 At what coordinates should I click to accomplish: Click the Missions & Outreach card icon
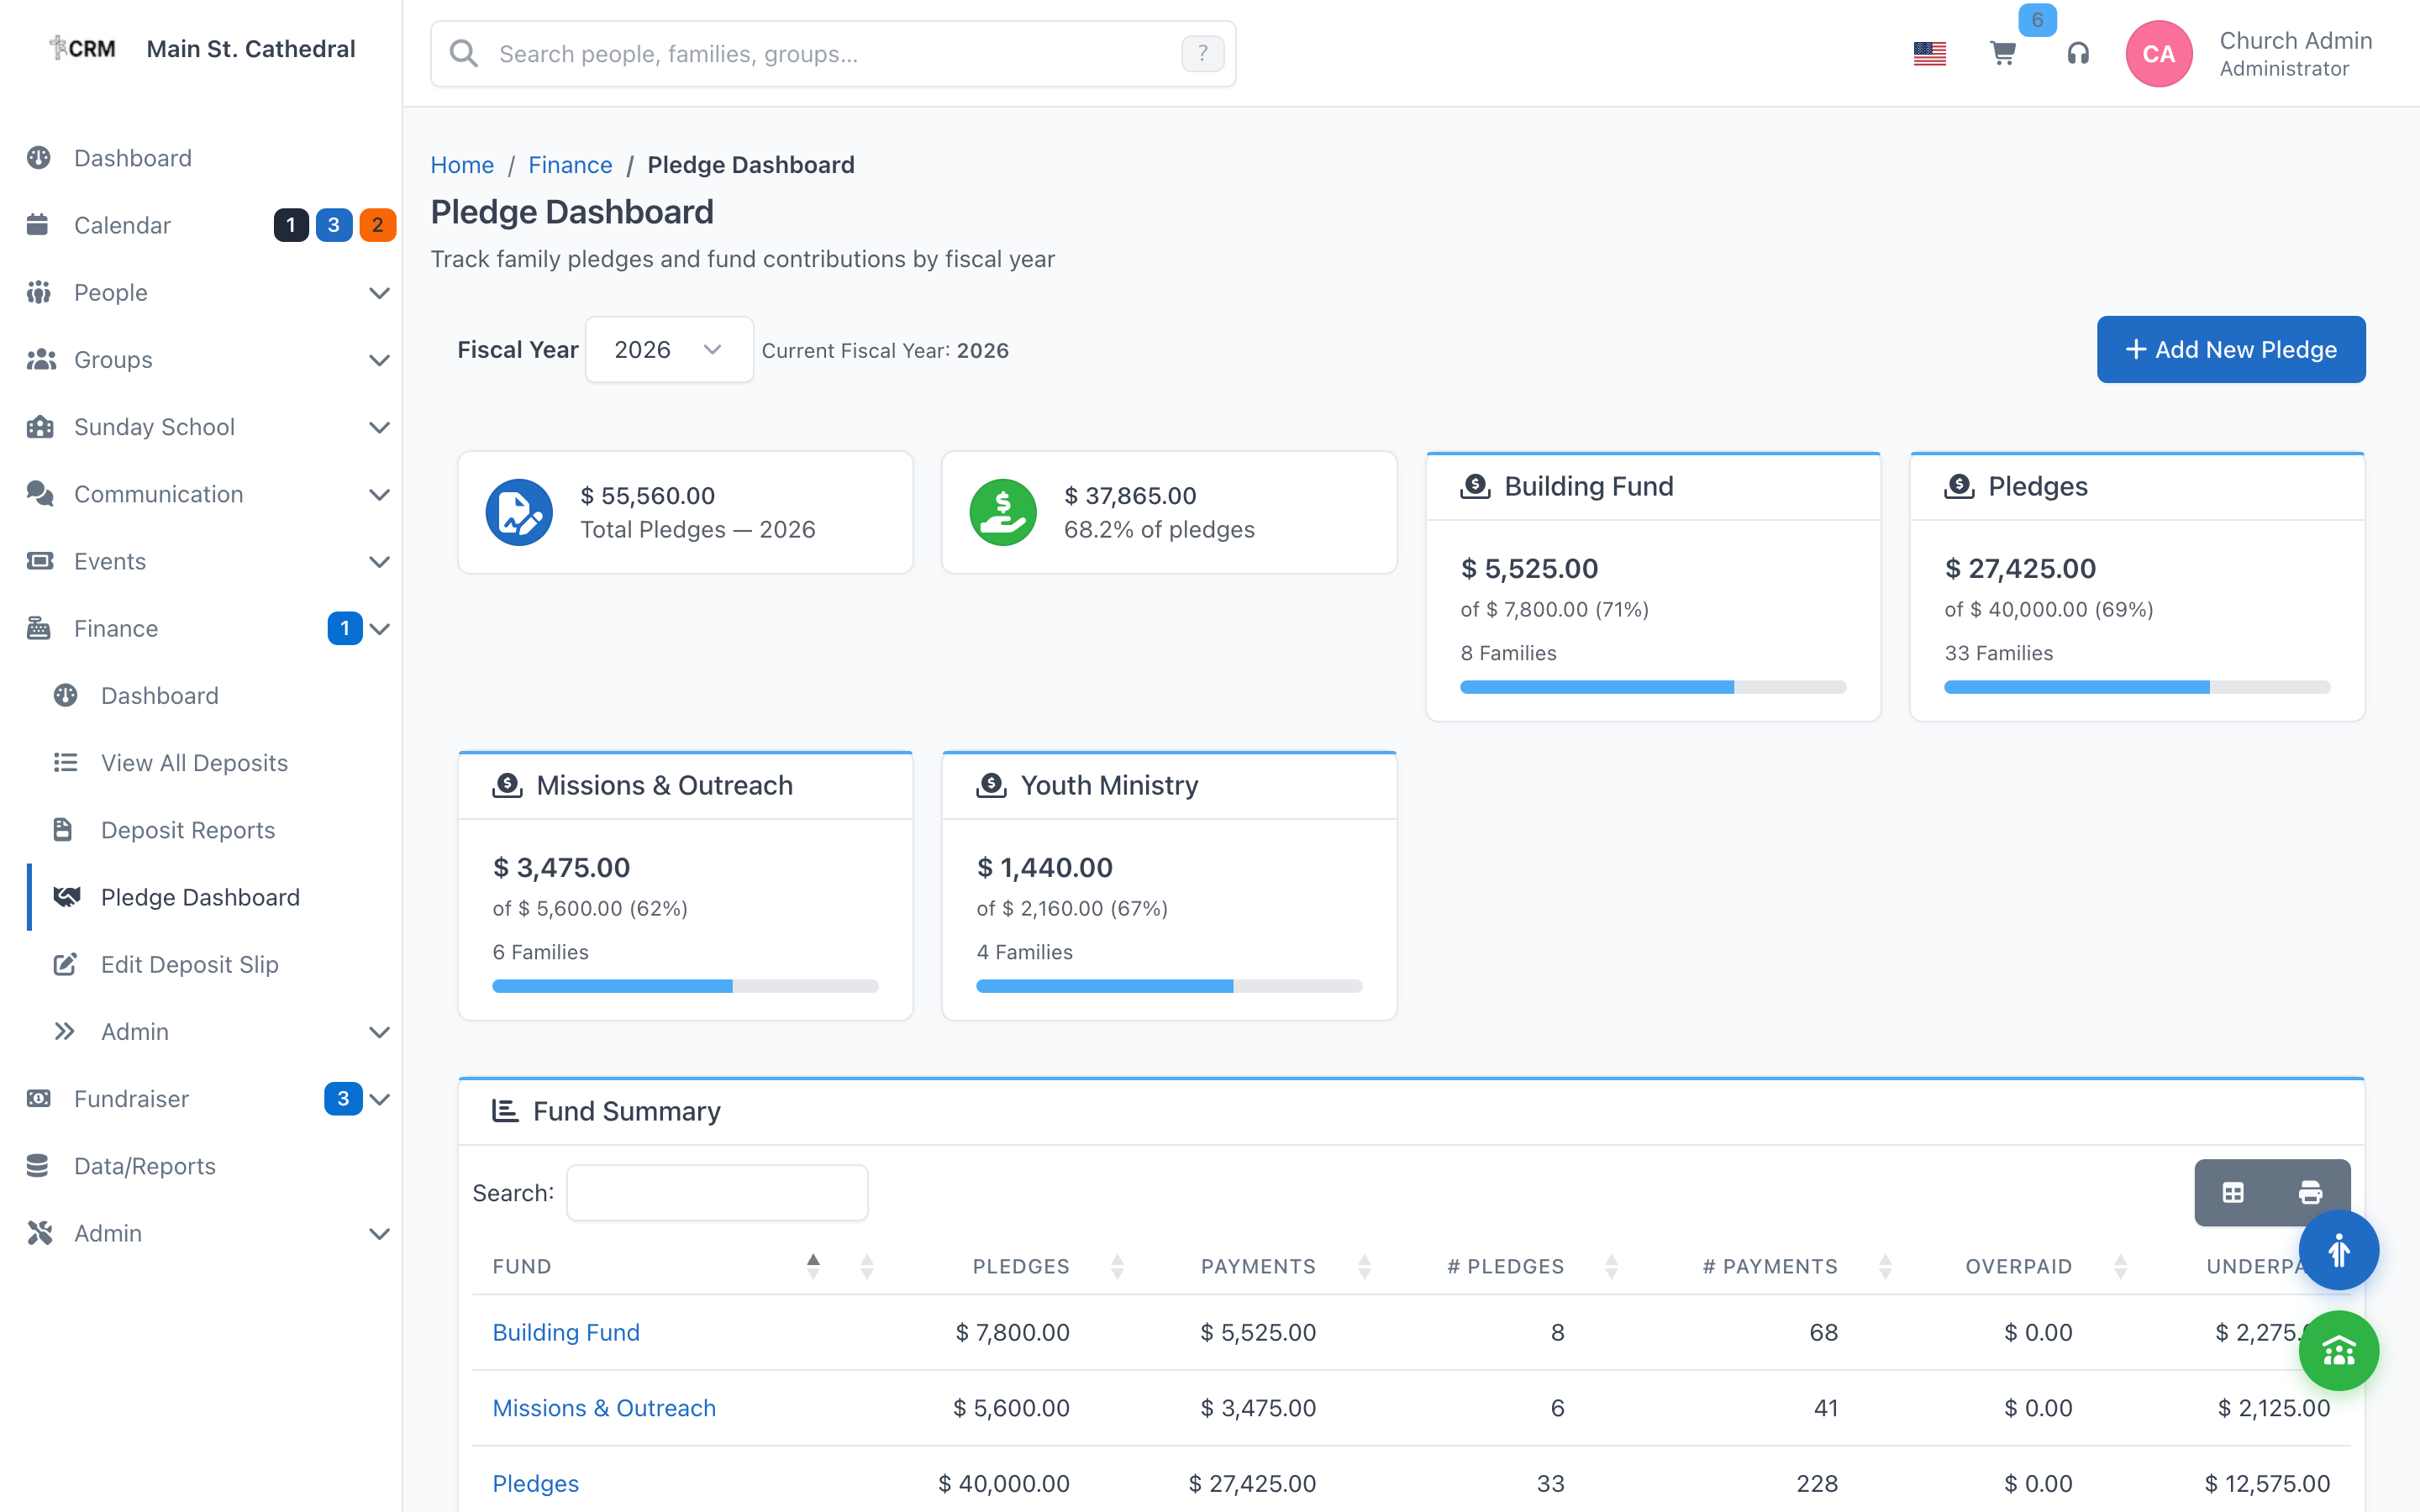click(x=507, y=786)
